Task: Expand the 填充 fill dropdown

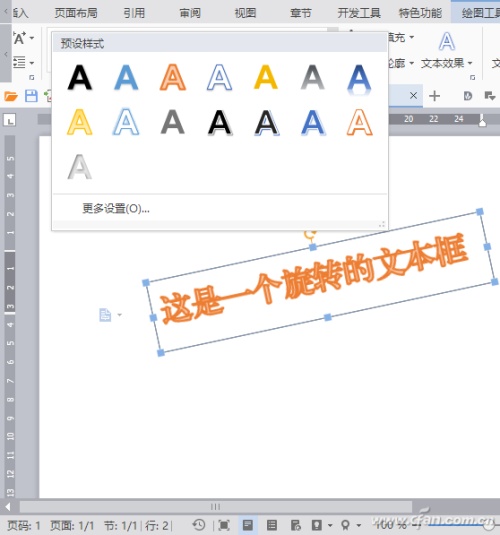Action: [x=412, y=37]
